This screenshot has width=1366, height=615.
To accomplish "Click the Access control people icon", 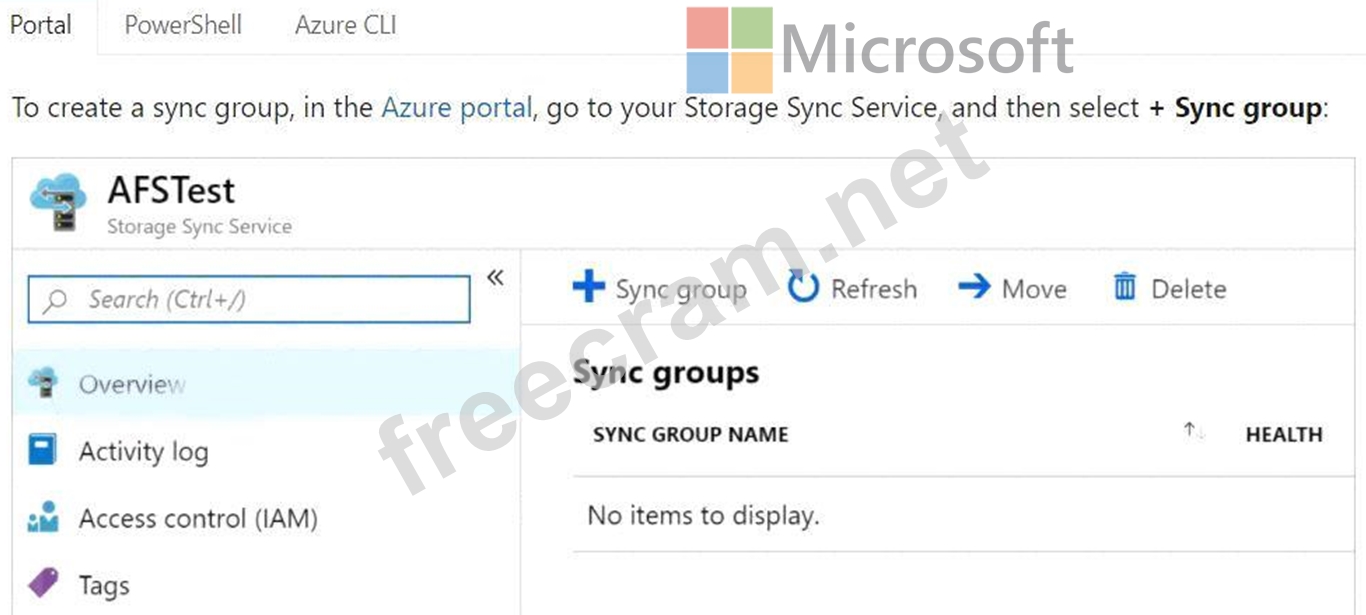I will 43,518.
